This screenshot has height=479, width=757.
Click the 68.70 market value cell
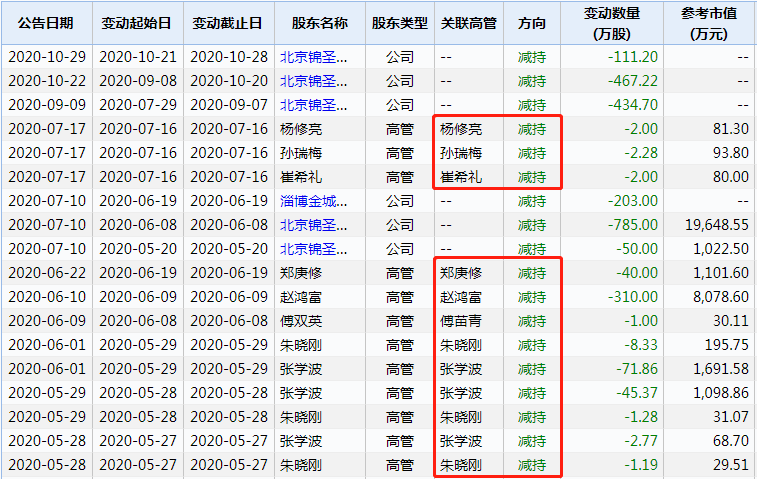pos(731,441)
